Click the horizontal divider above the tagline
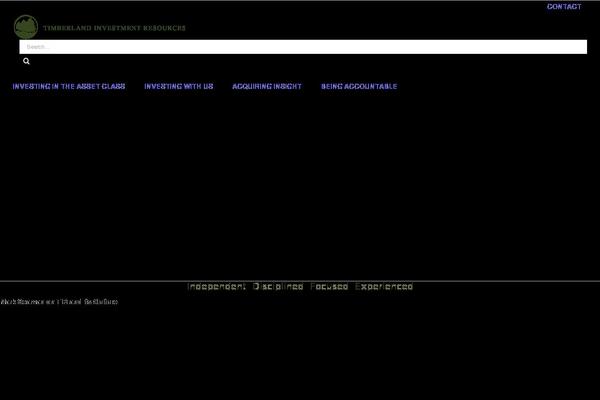600x400 pixels. (x=300, y=281)
